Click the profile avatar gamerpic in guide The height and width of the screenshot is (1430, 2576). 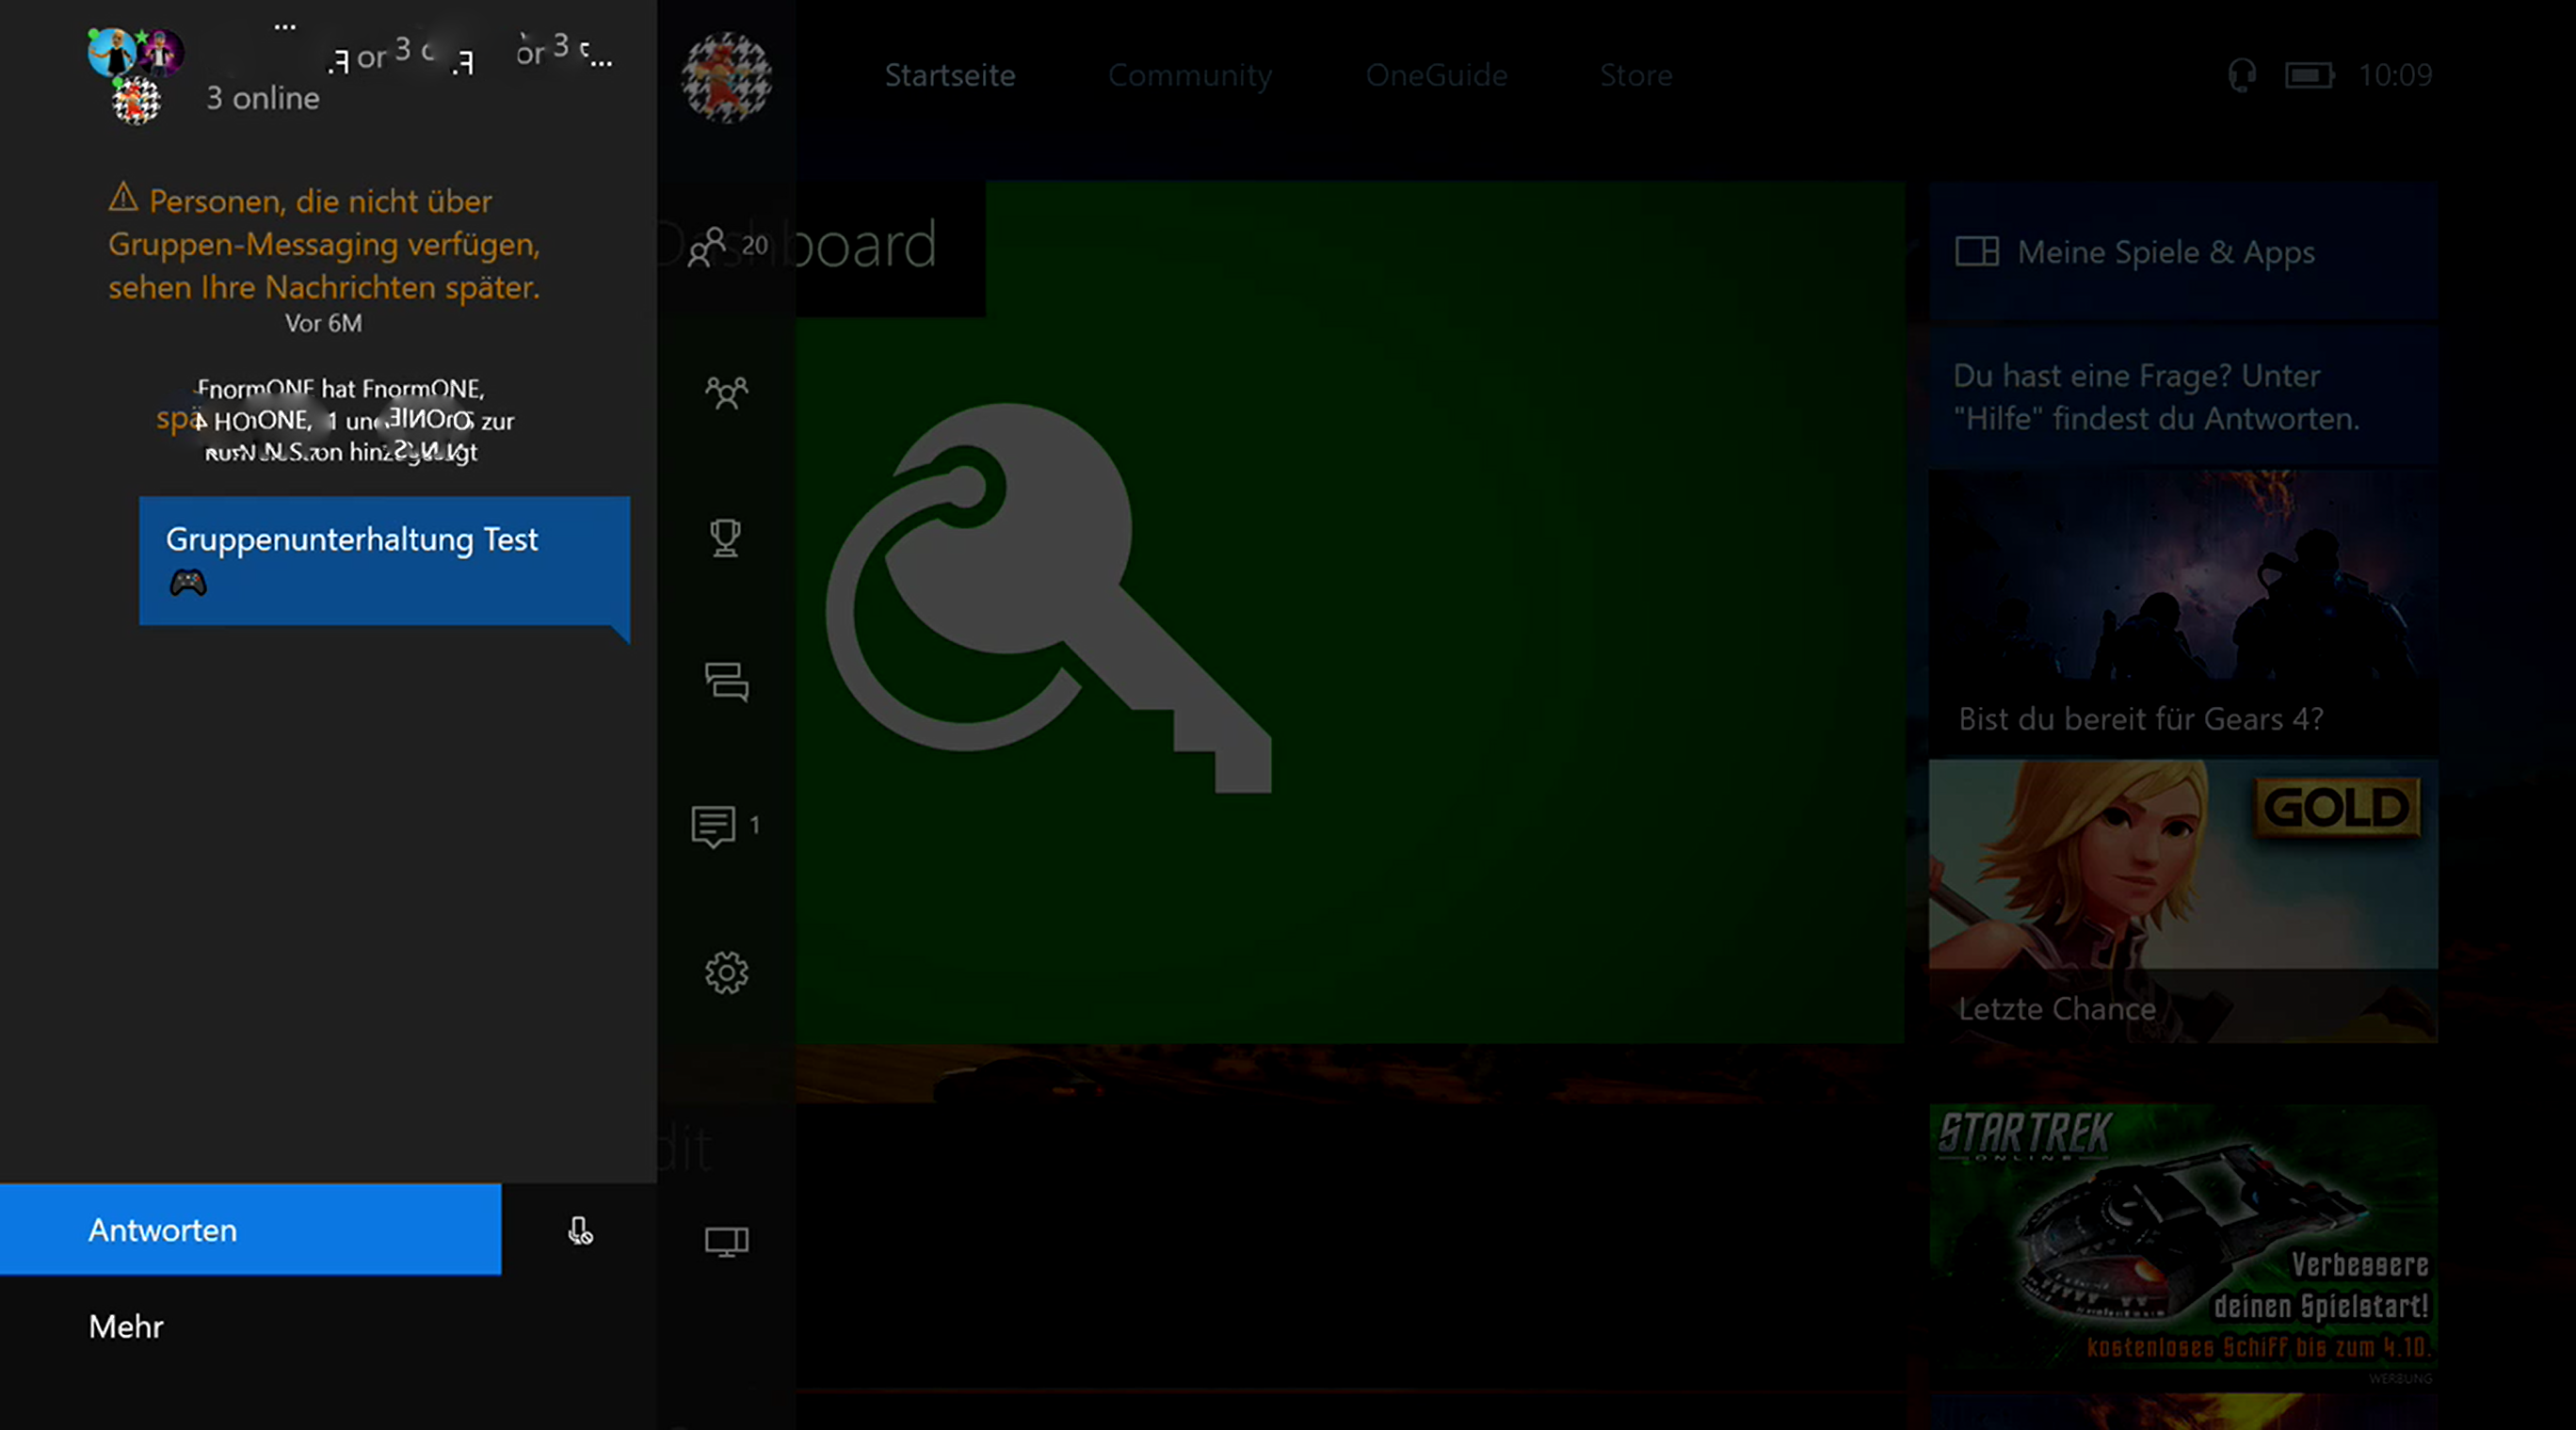tap(726, 77)
